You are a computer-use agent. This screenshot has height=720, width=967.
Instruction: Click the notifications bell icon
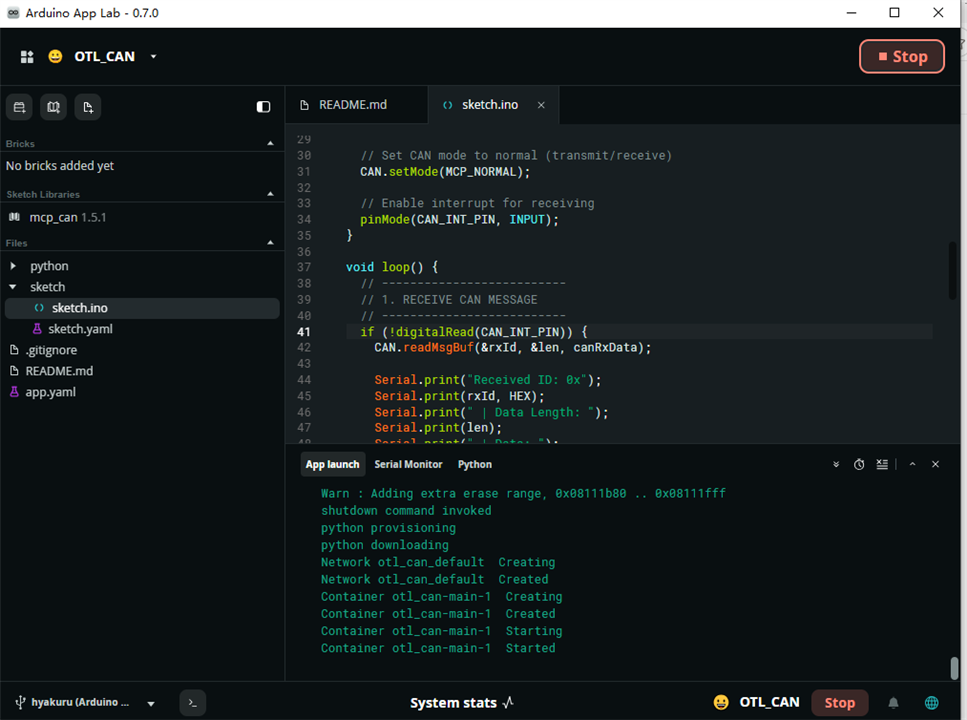(893, 703)
